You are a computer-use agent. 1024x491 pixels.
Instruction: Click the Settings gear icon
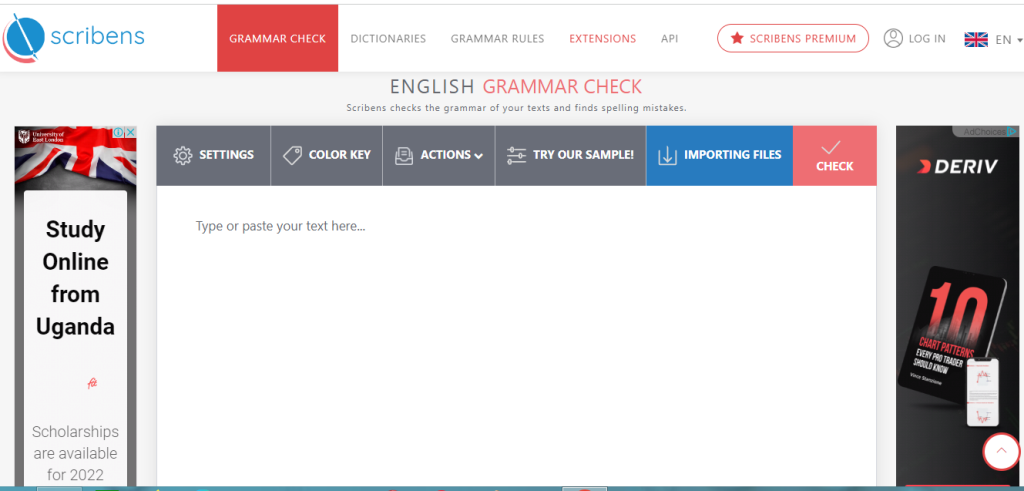(182, 155)
